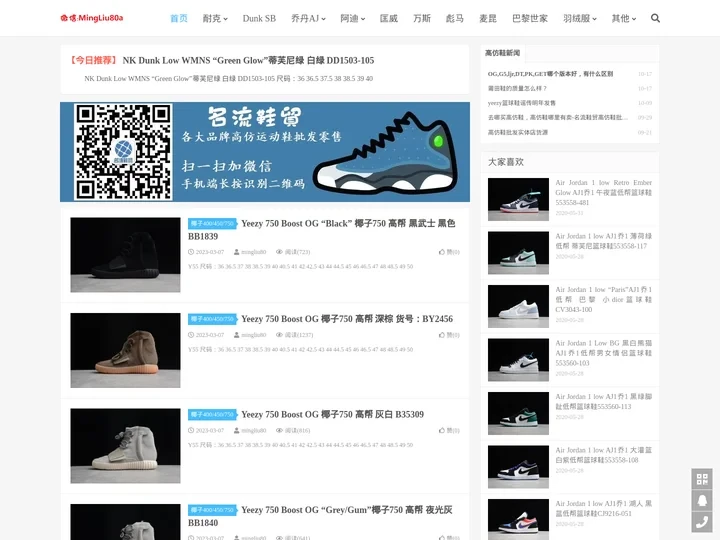Screen dimensions: 720x540
Task: Click the 名流鞋贸 blue promotional banner
Action: coord(265,152)
